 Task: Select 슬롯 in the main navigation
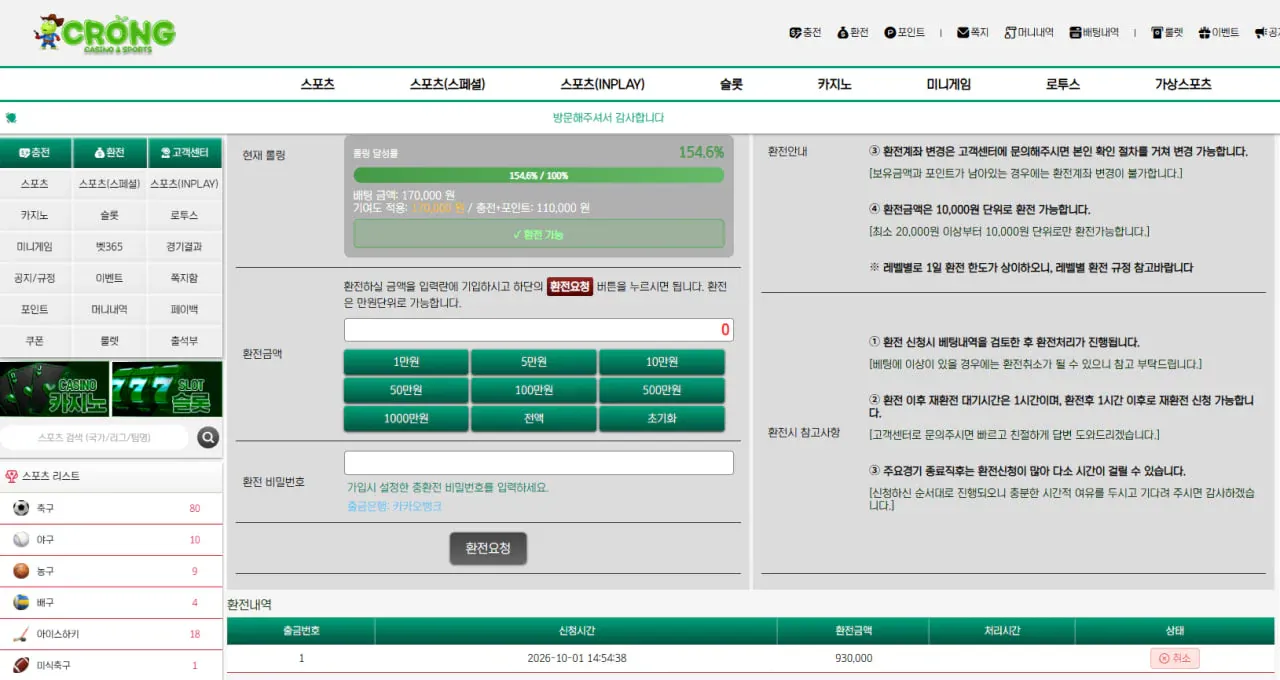(731, 84)
